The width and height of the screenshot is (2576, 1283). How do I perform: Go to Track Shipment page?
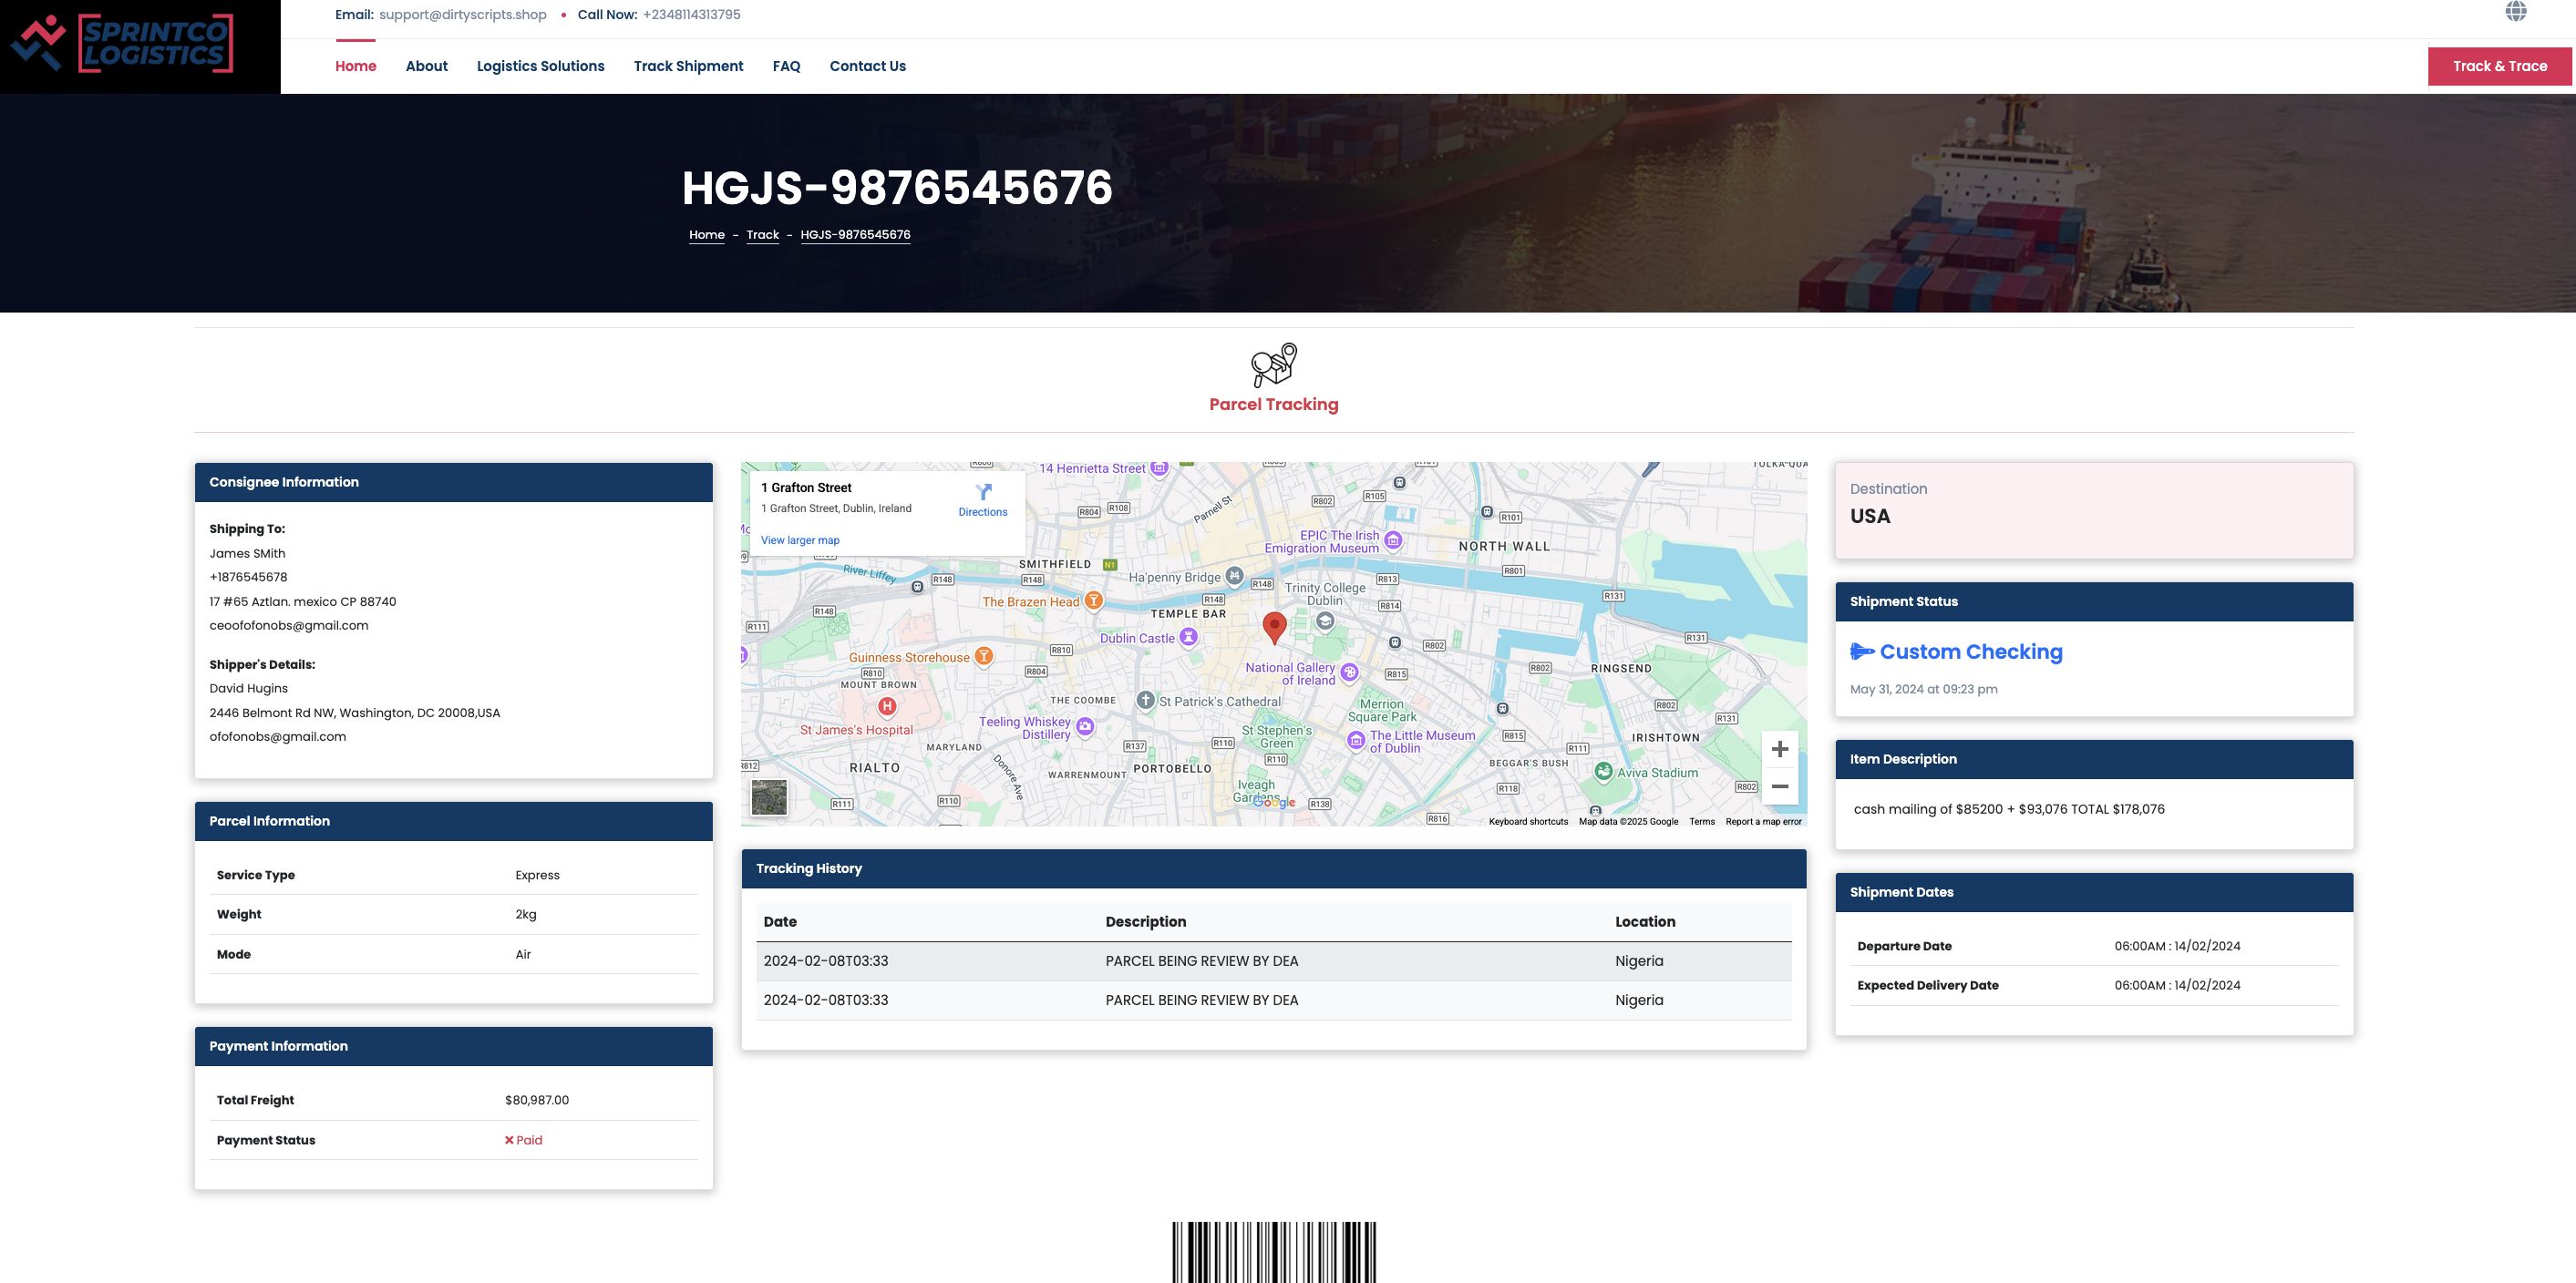[x=688, y=66]
